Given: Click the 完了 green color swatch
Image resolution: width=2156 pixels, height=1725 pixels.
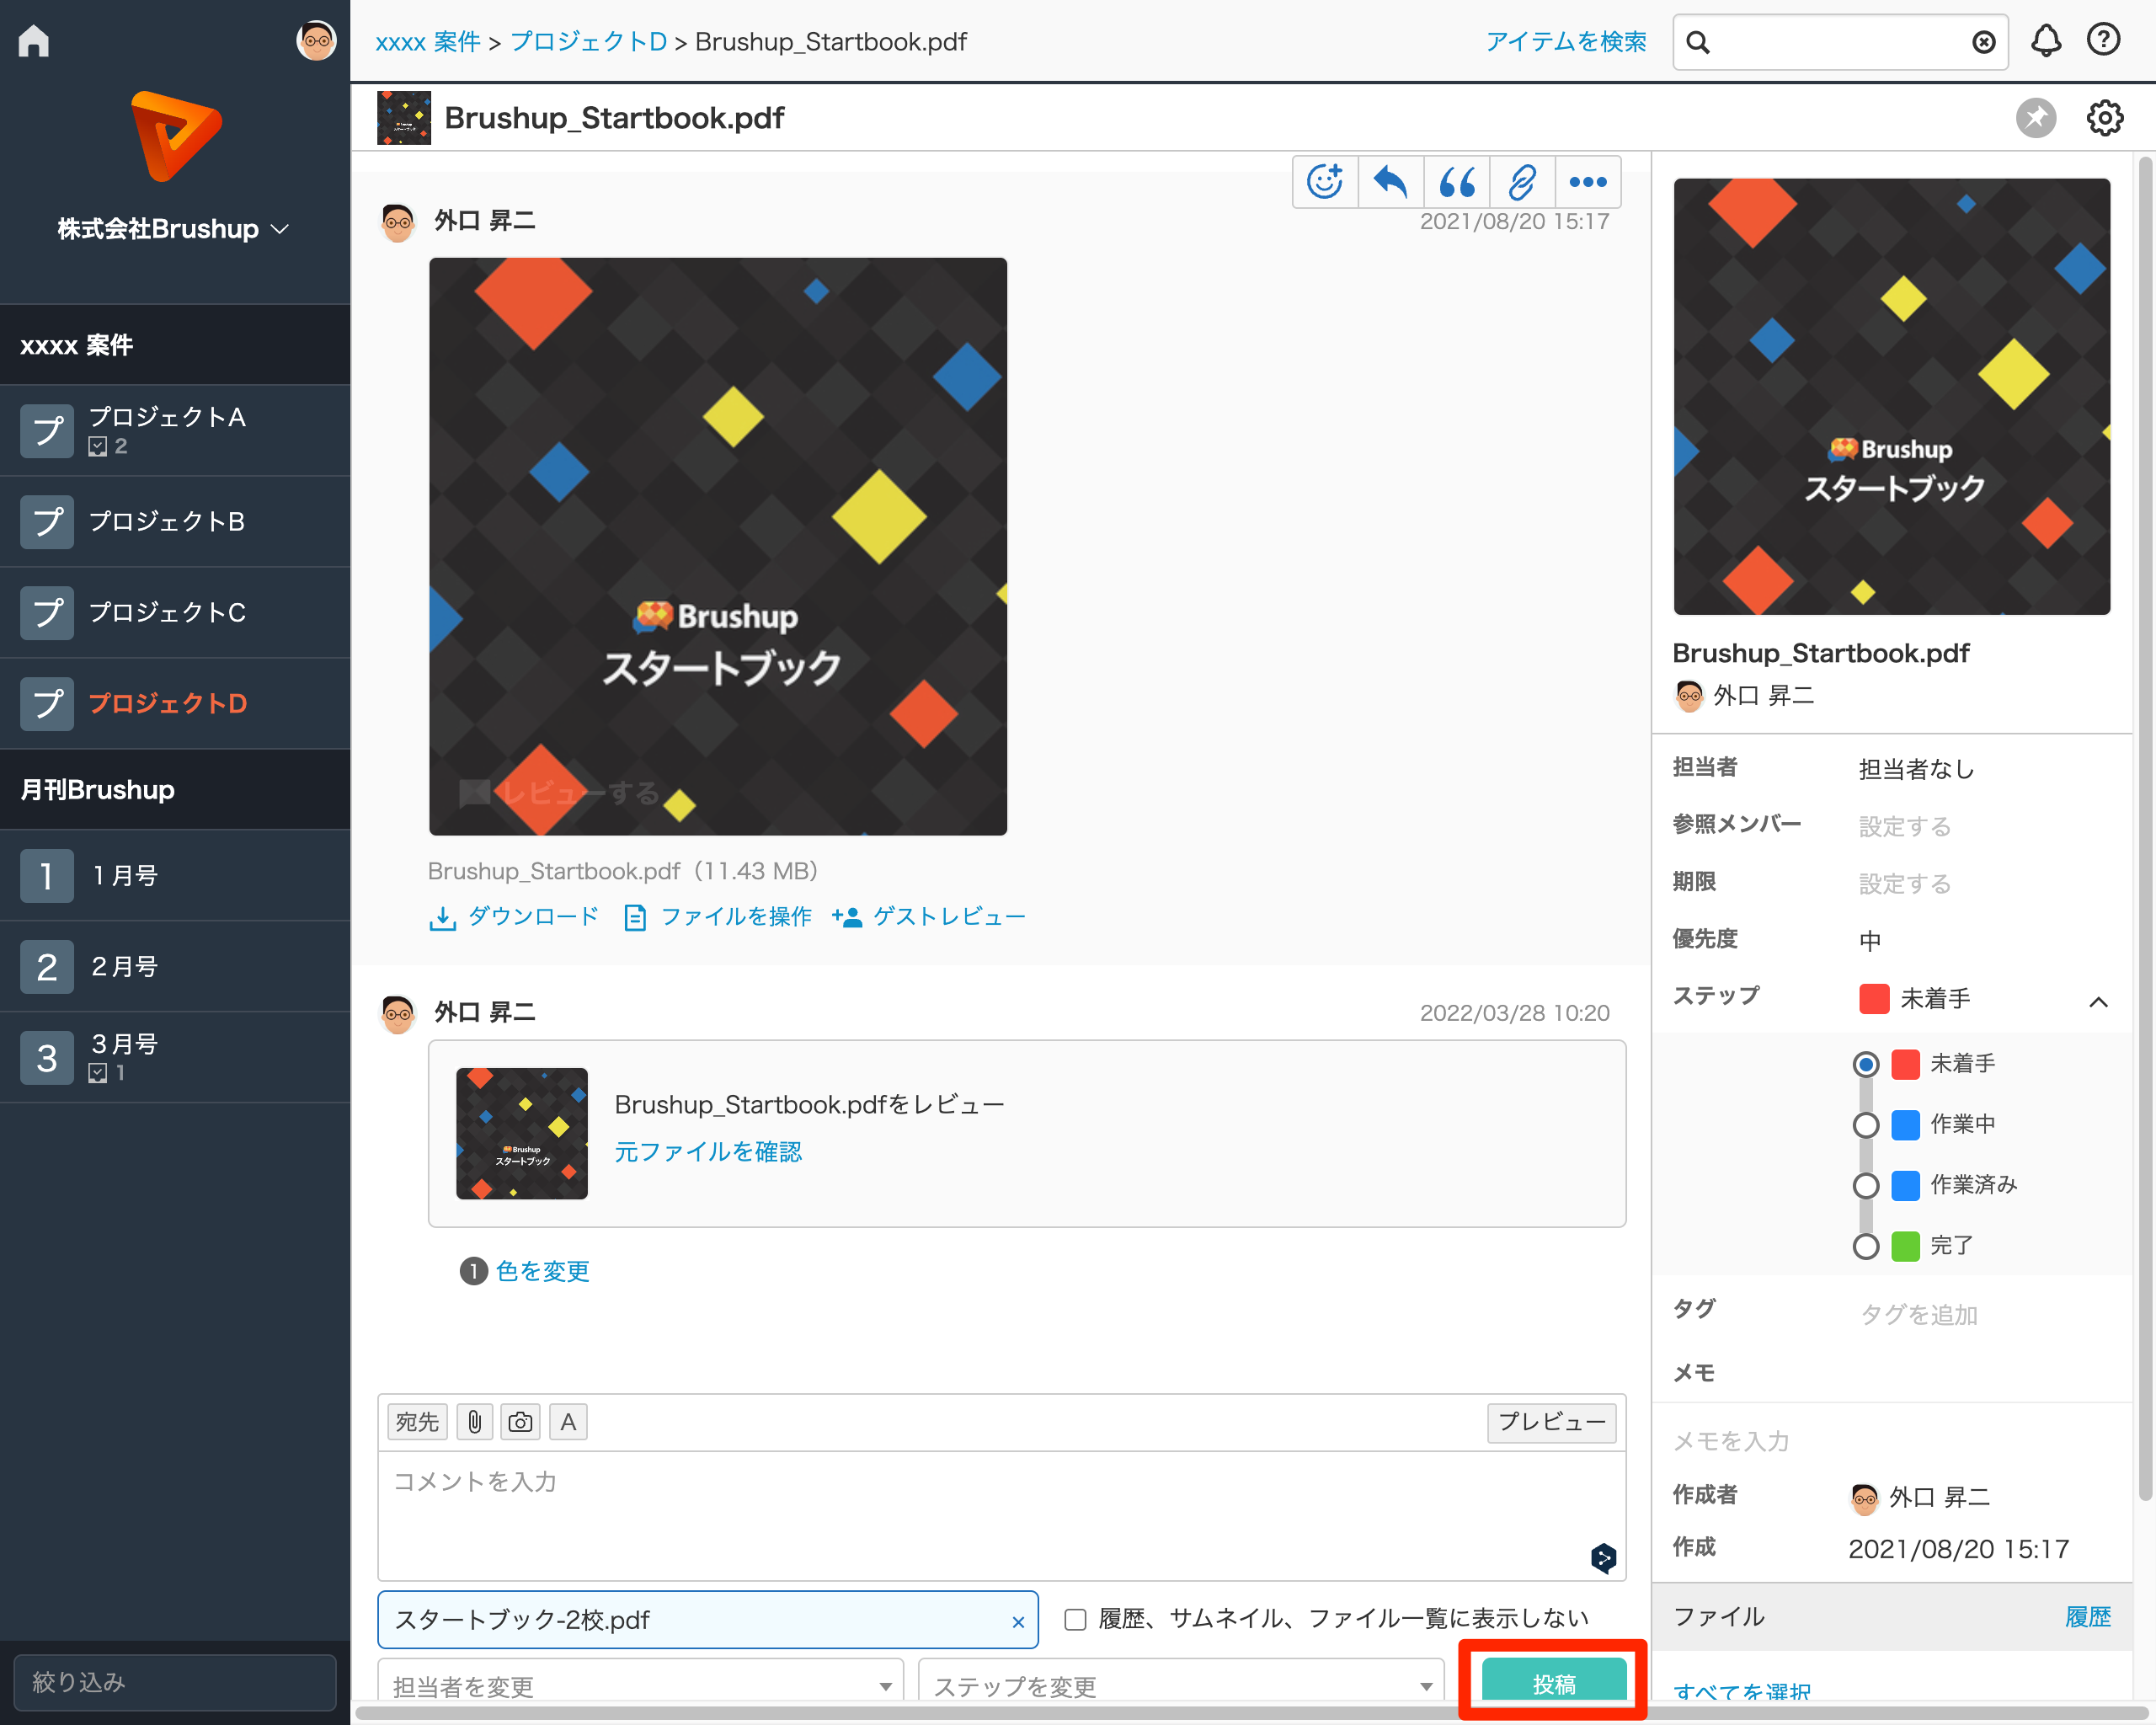Looking at the screenshot, I should pos(1905,1246).
